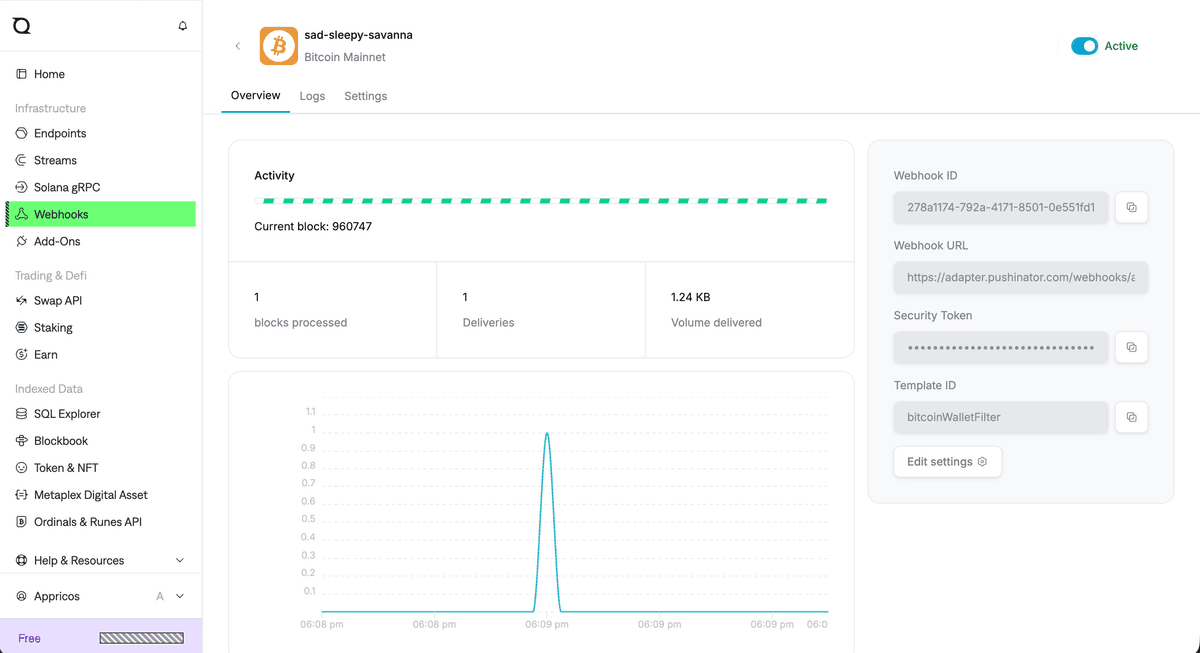Click the Add-Ons sidebar icon
Viewport: 1200px width, 653px height.
coord(22,241)
